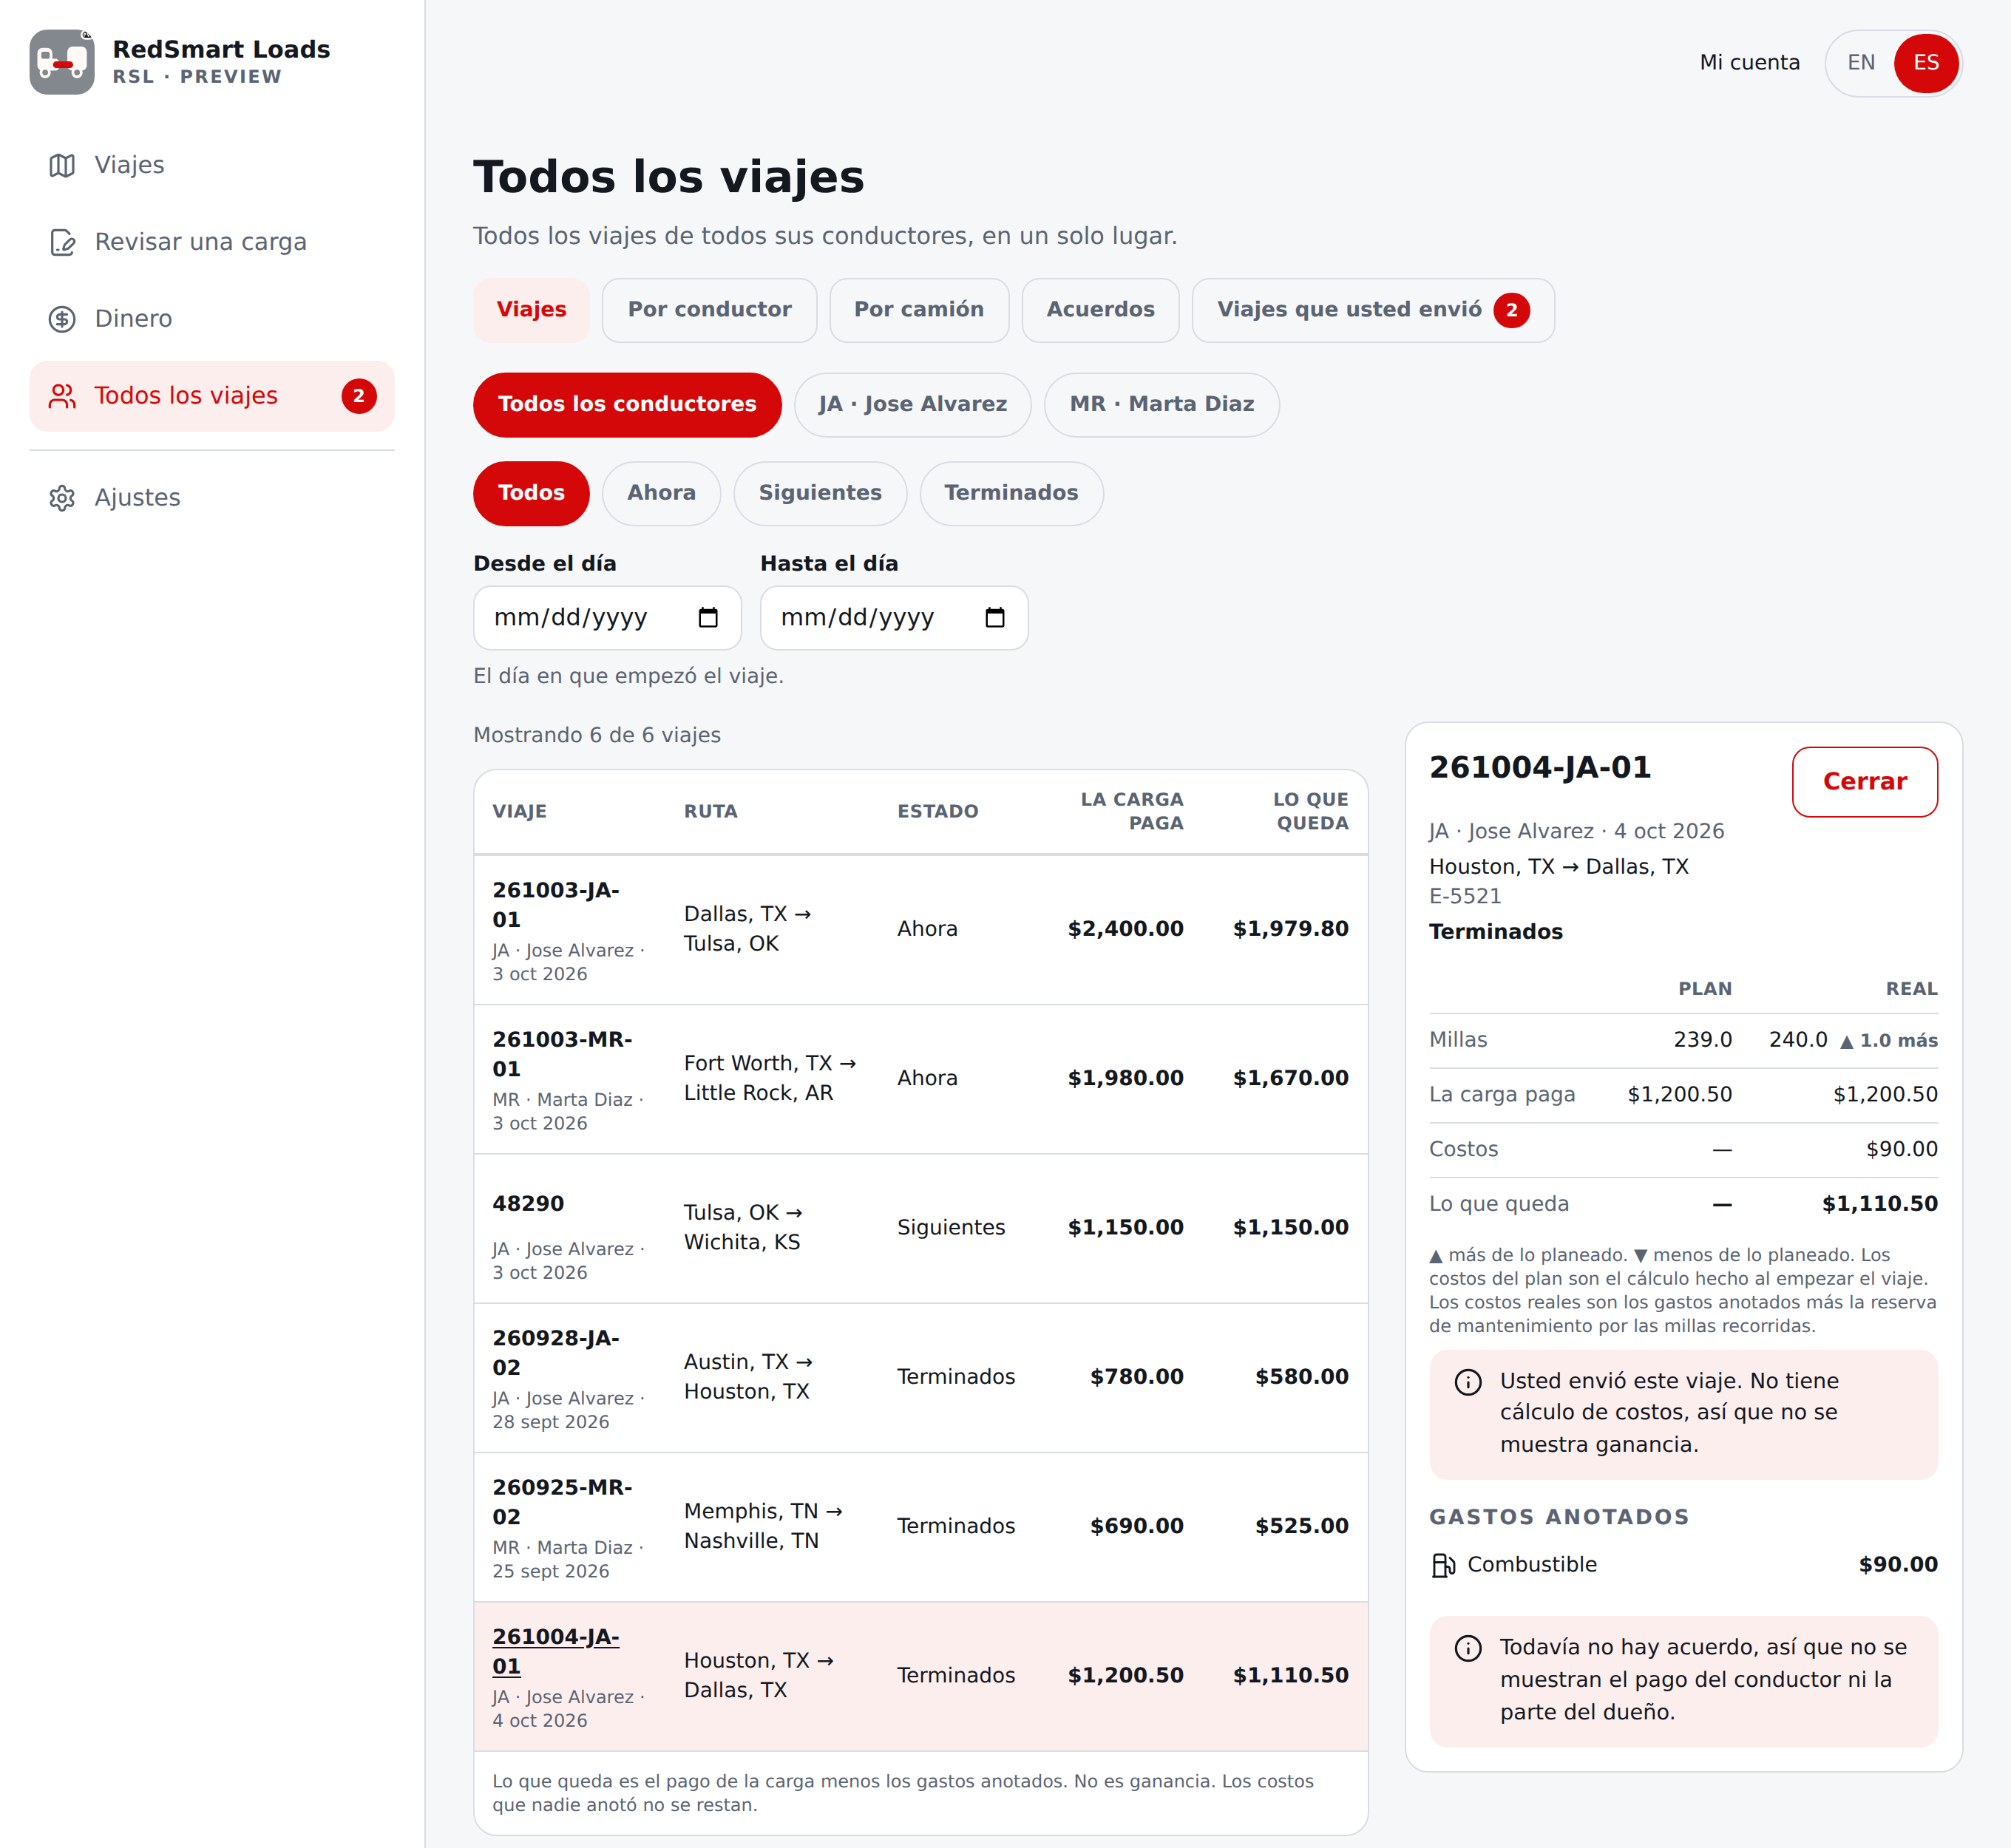Select trip row 260928-JA-02

(920, 1378)
